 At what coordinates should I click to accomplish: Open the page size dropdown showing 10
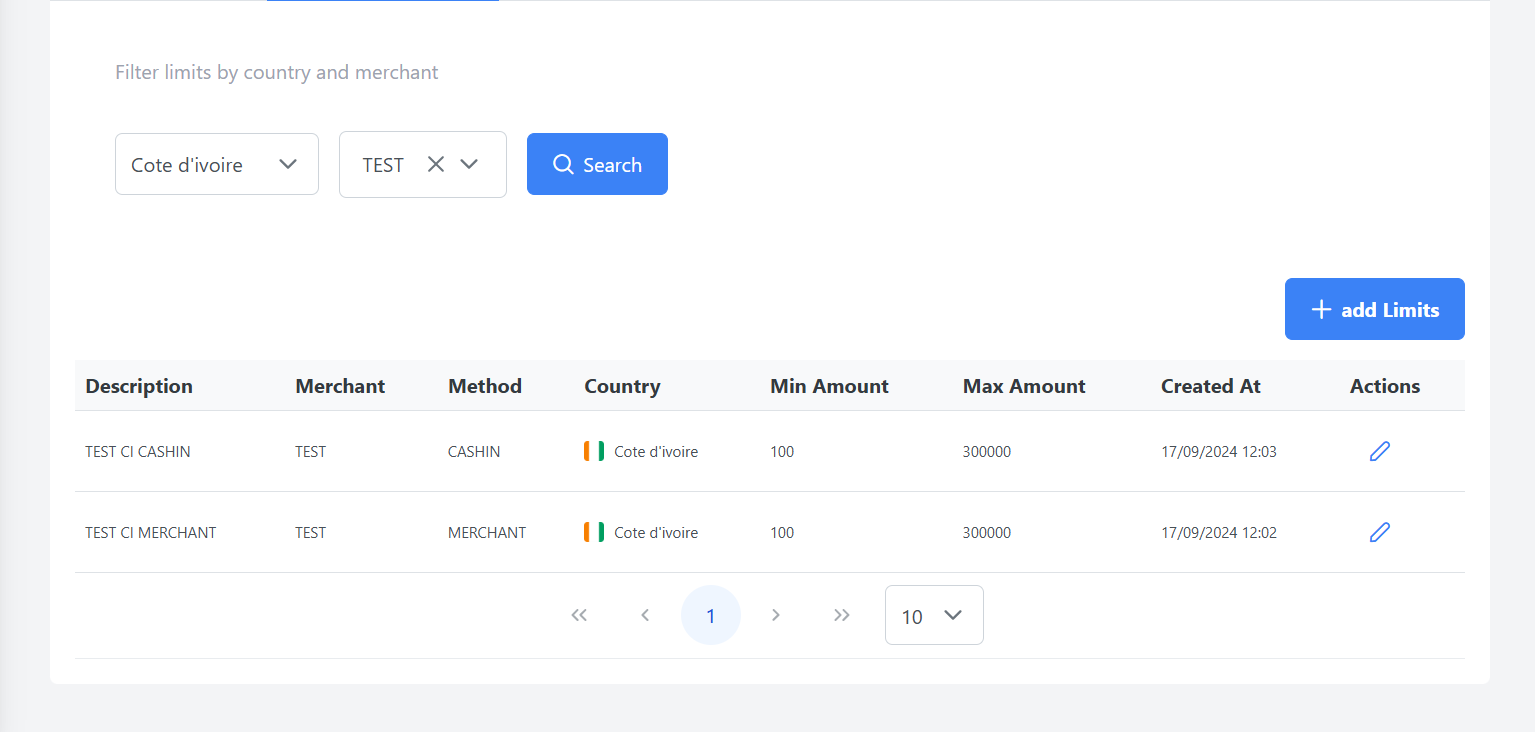click(934, 615)
